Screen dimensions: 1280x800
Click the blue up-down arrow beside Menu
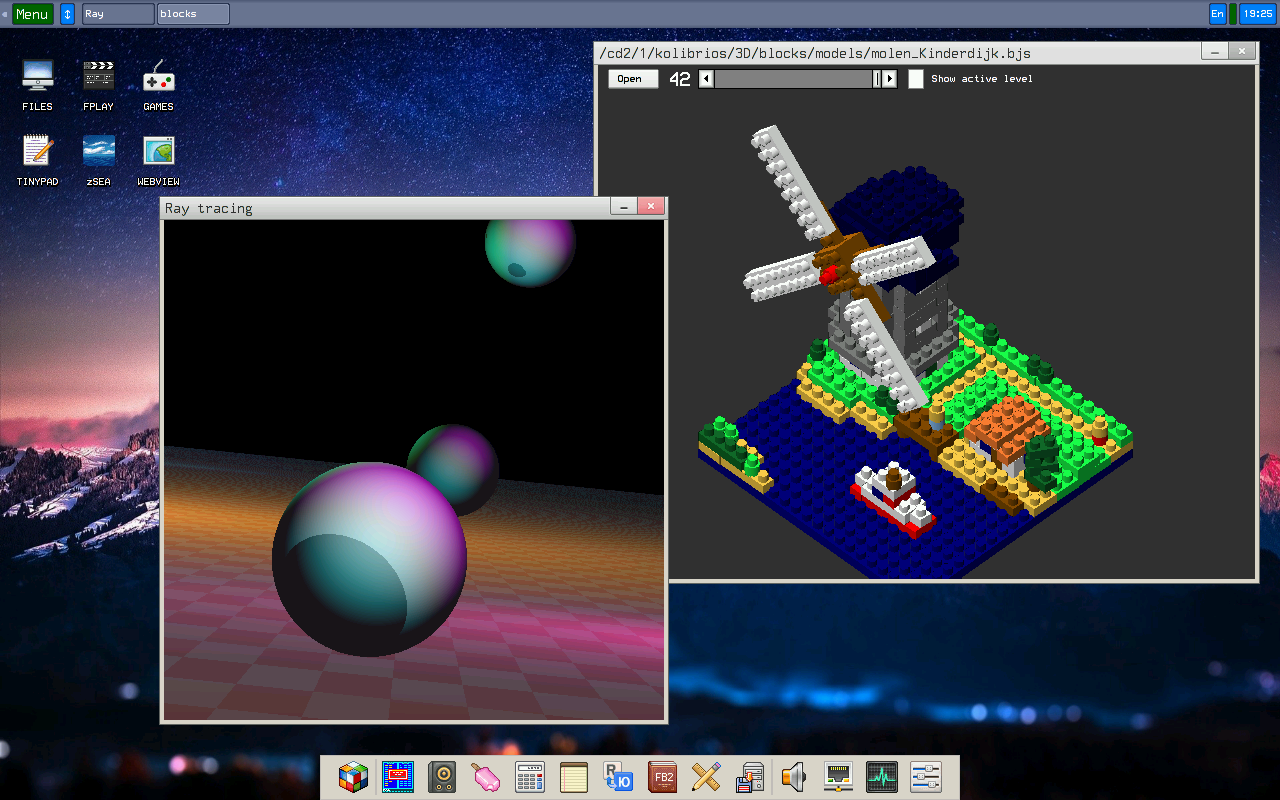pos(67,14)
